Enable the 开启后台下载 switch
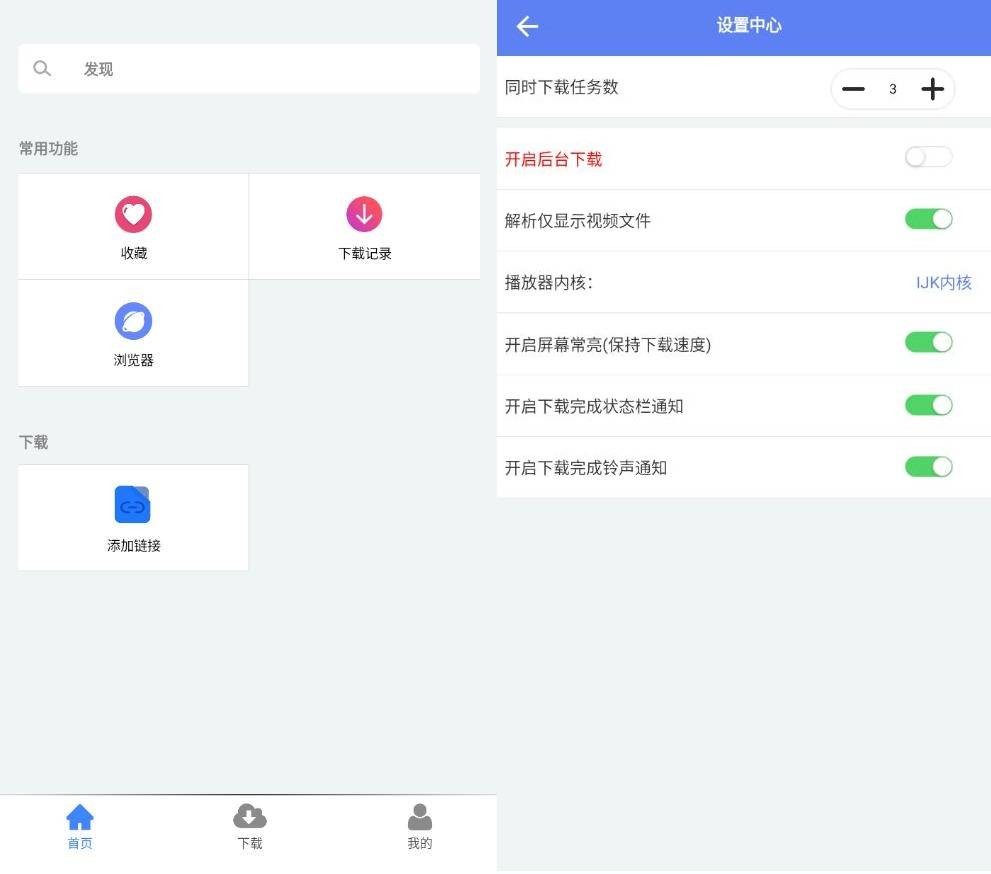991x874 pixels. (928, 158)
